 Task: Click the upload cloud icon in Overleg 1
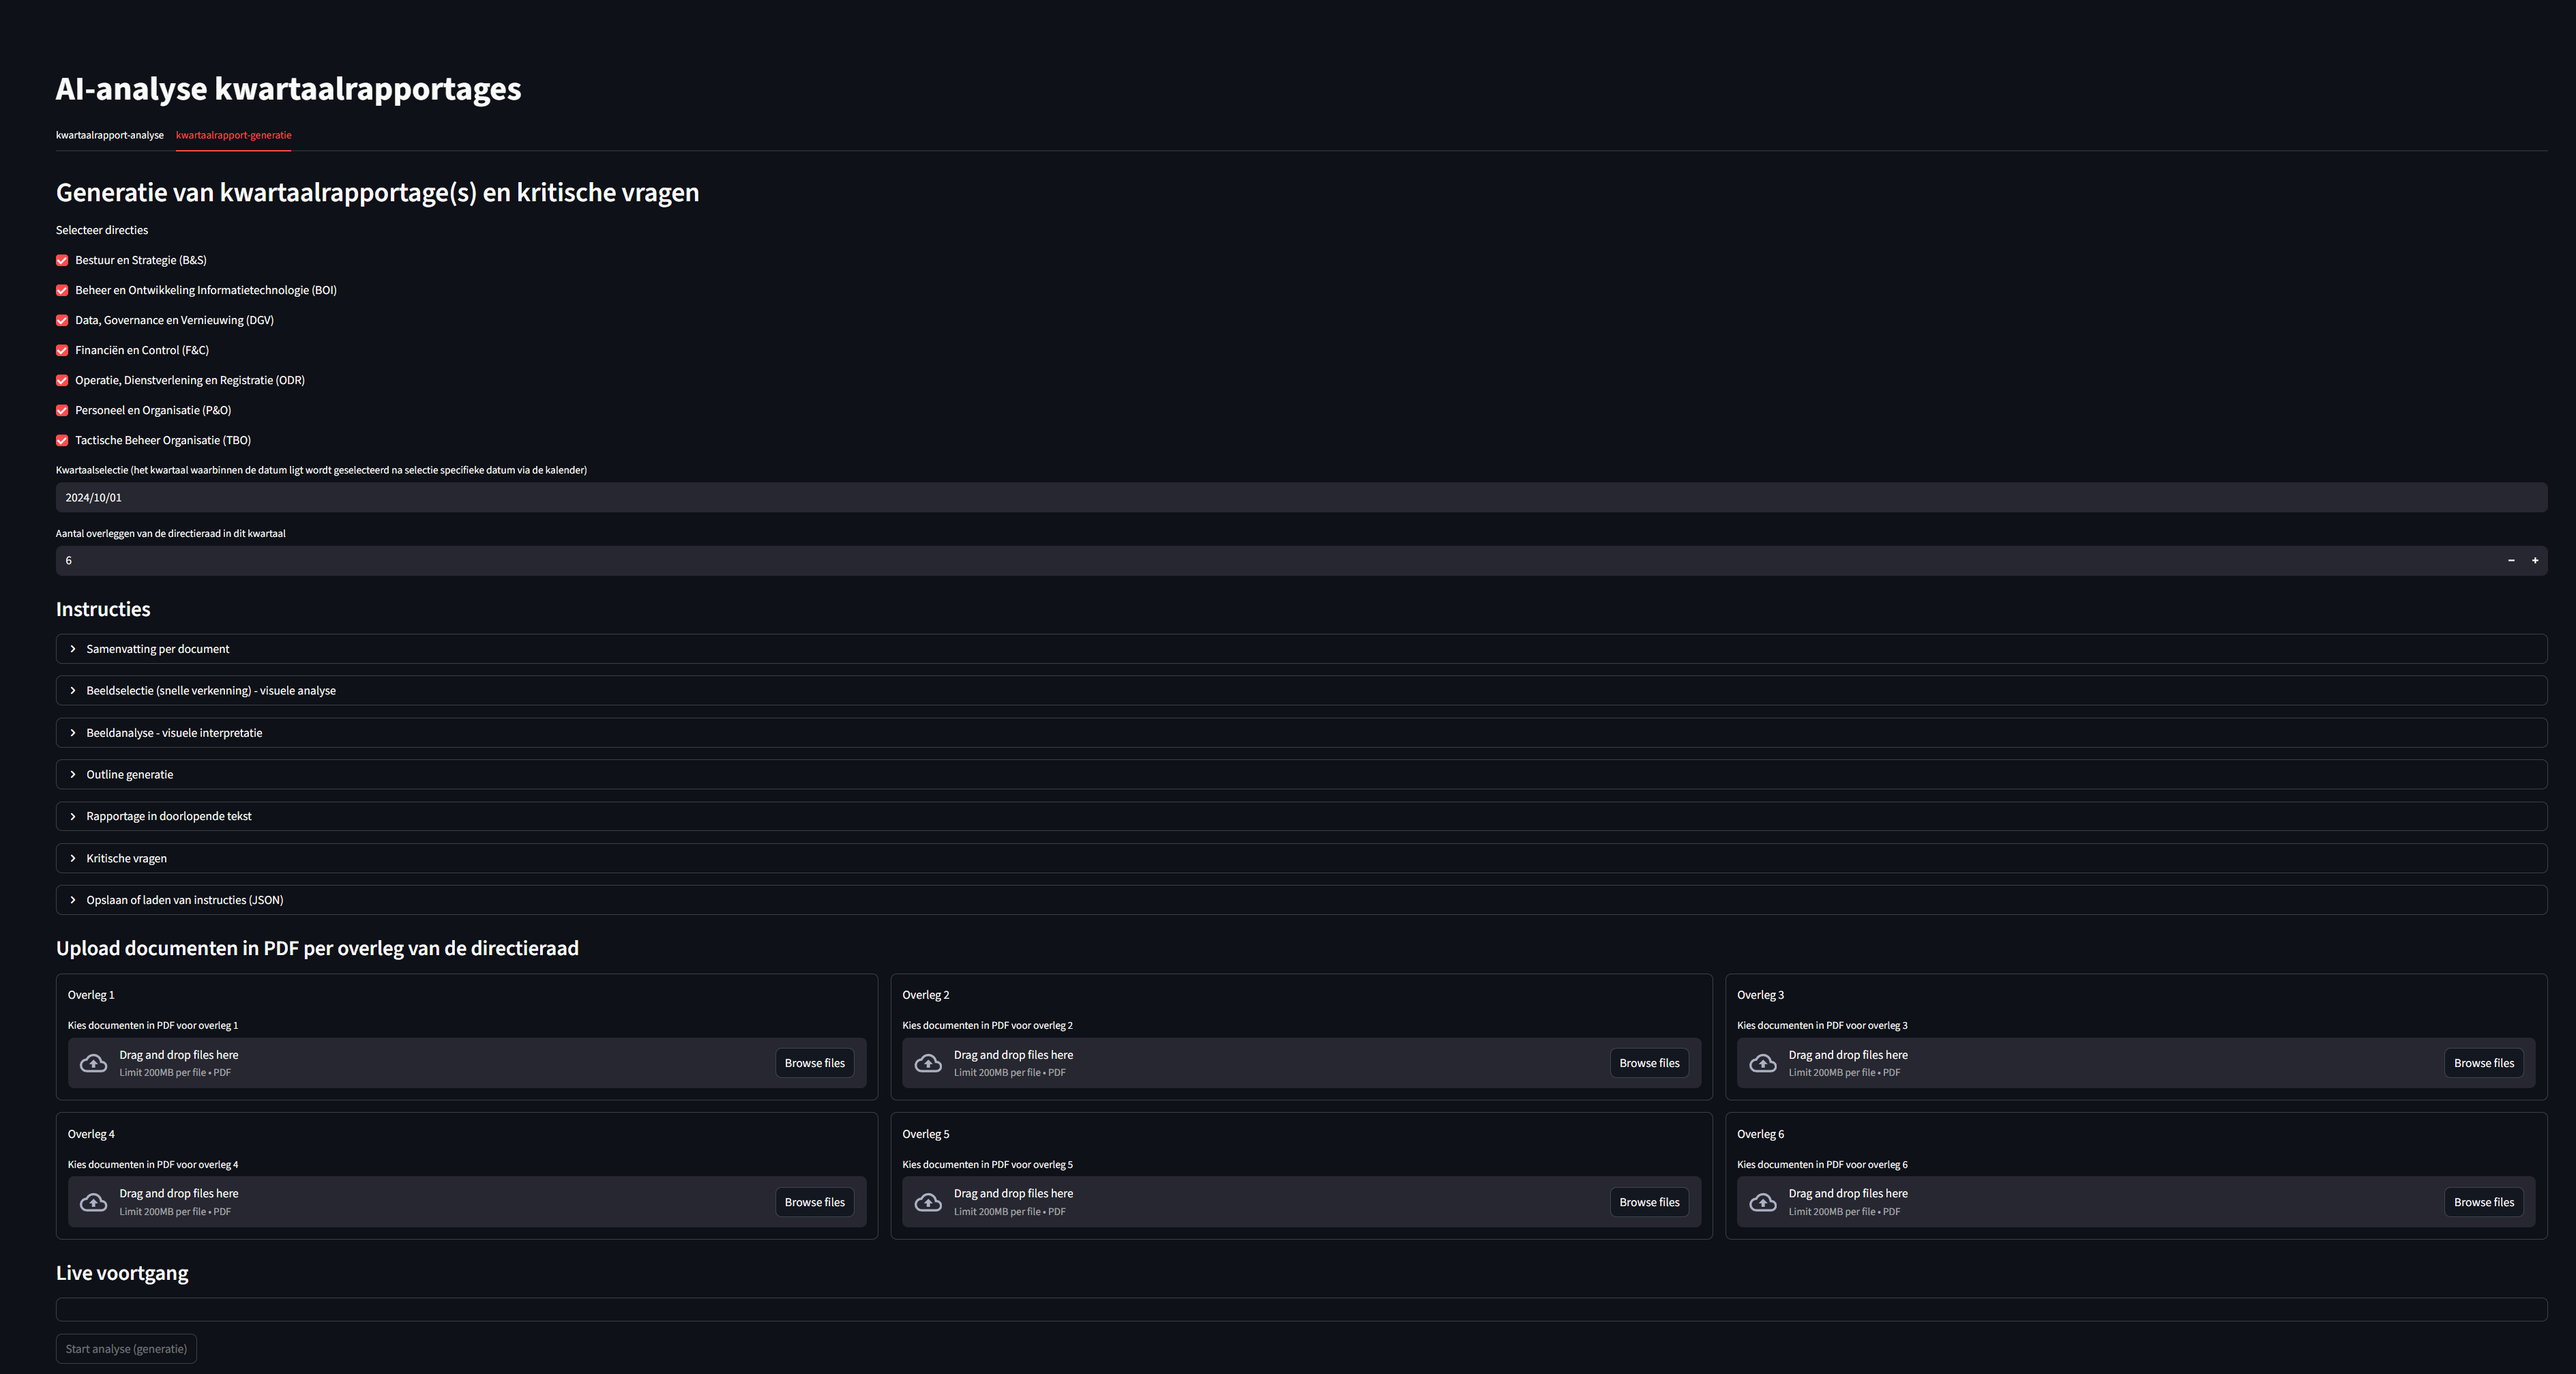(x=94, y=1063)
